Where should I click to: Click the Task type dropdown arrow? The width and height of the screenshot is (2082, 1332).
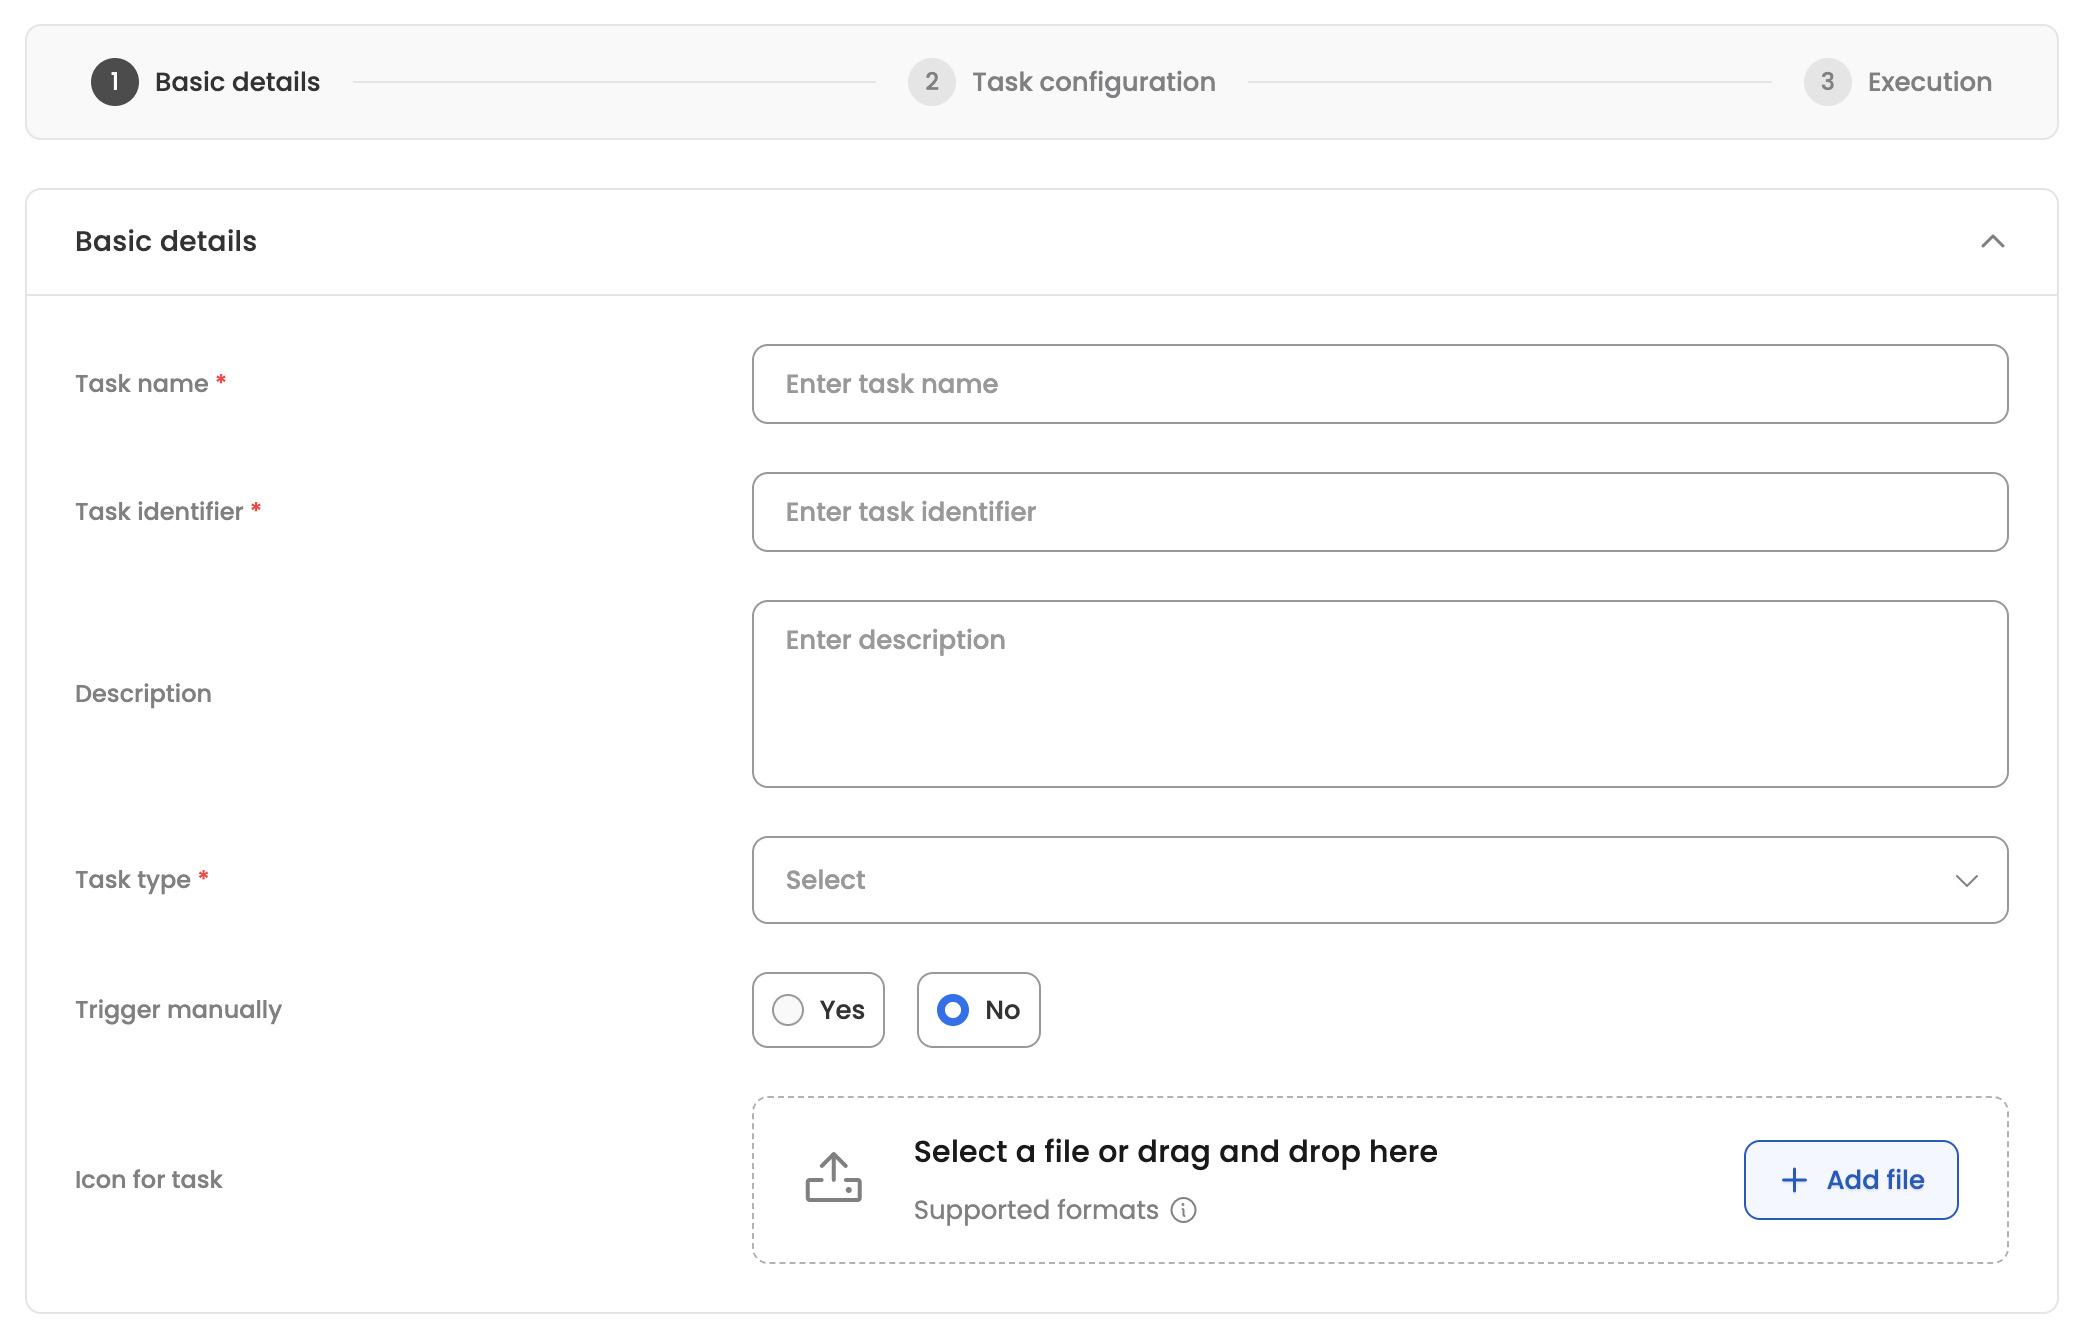1966,880
